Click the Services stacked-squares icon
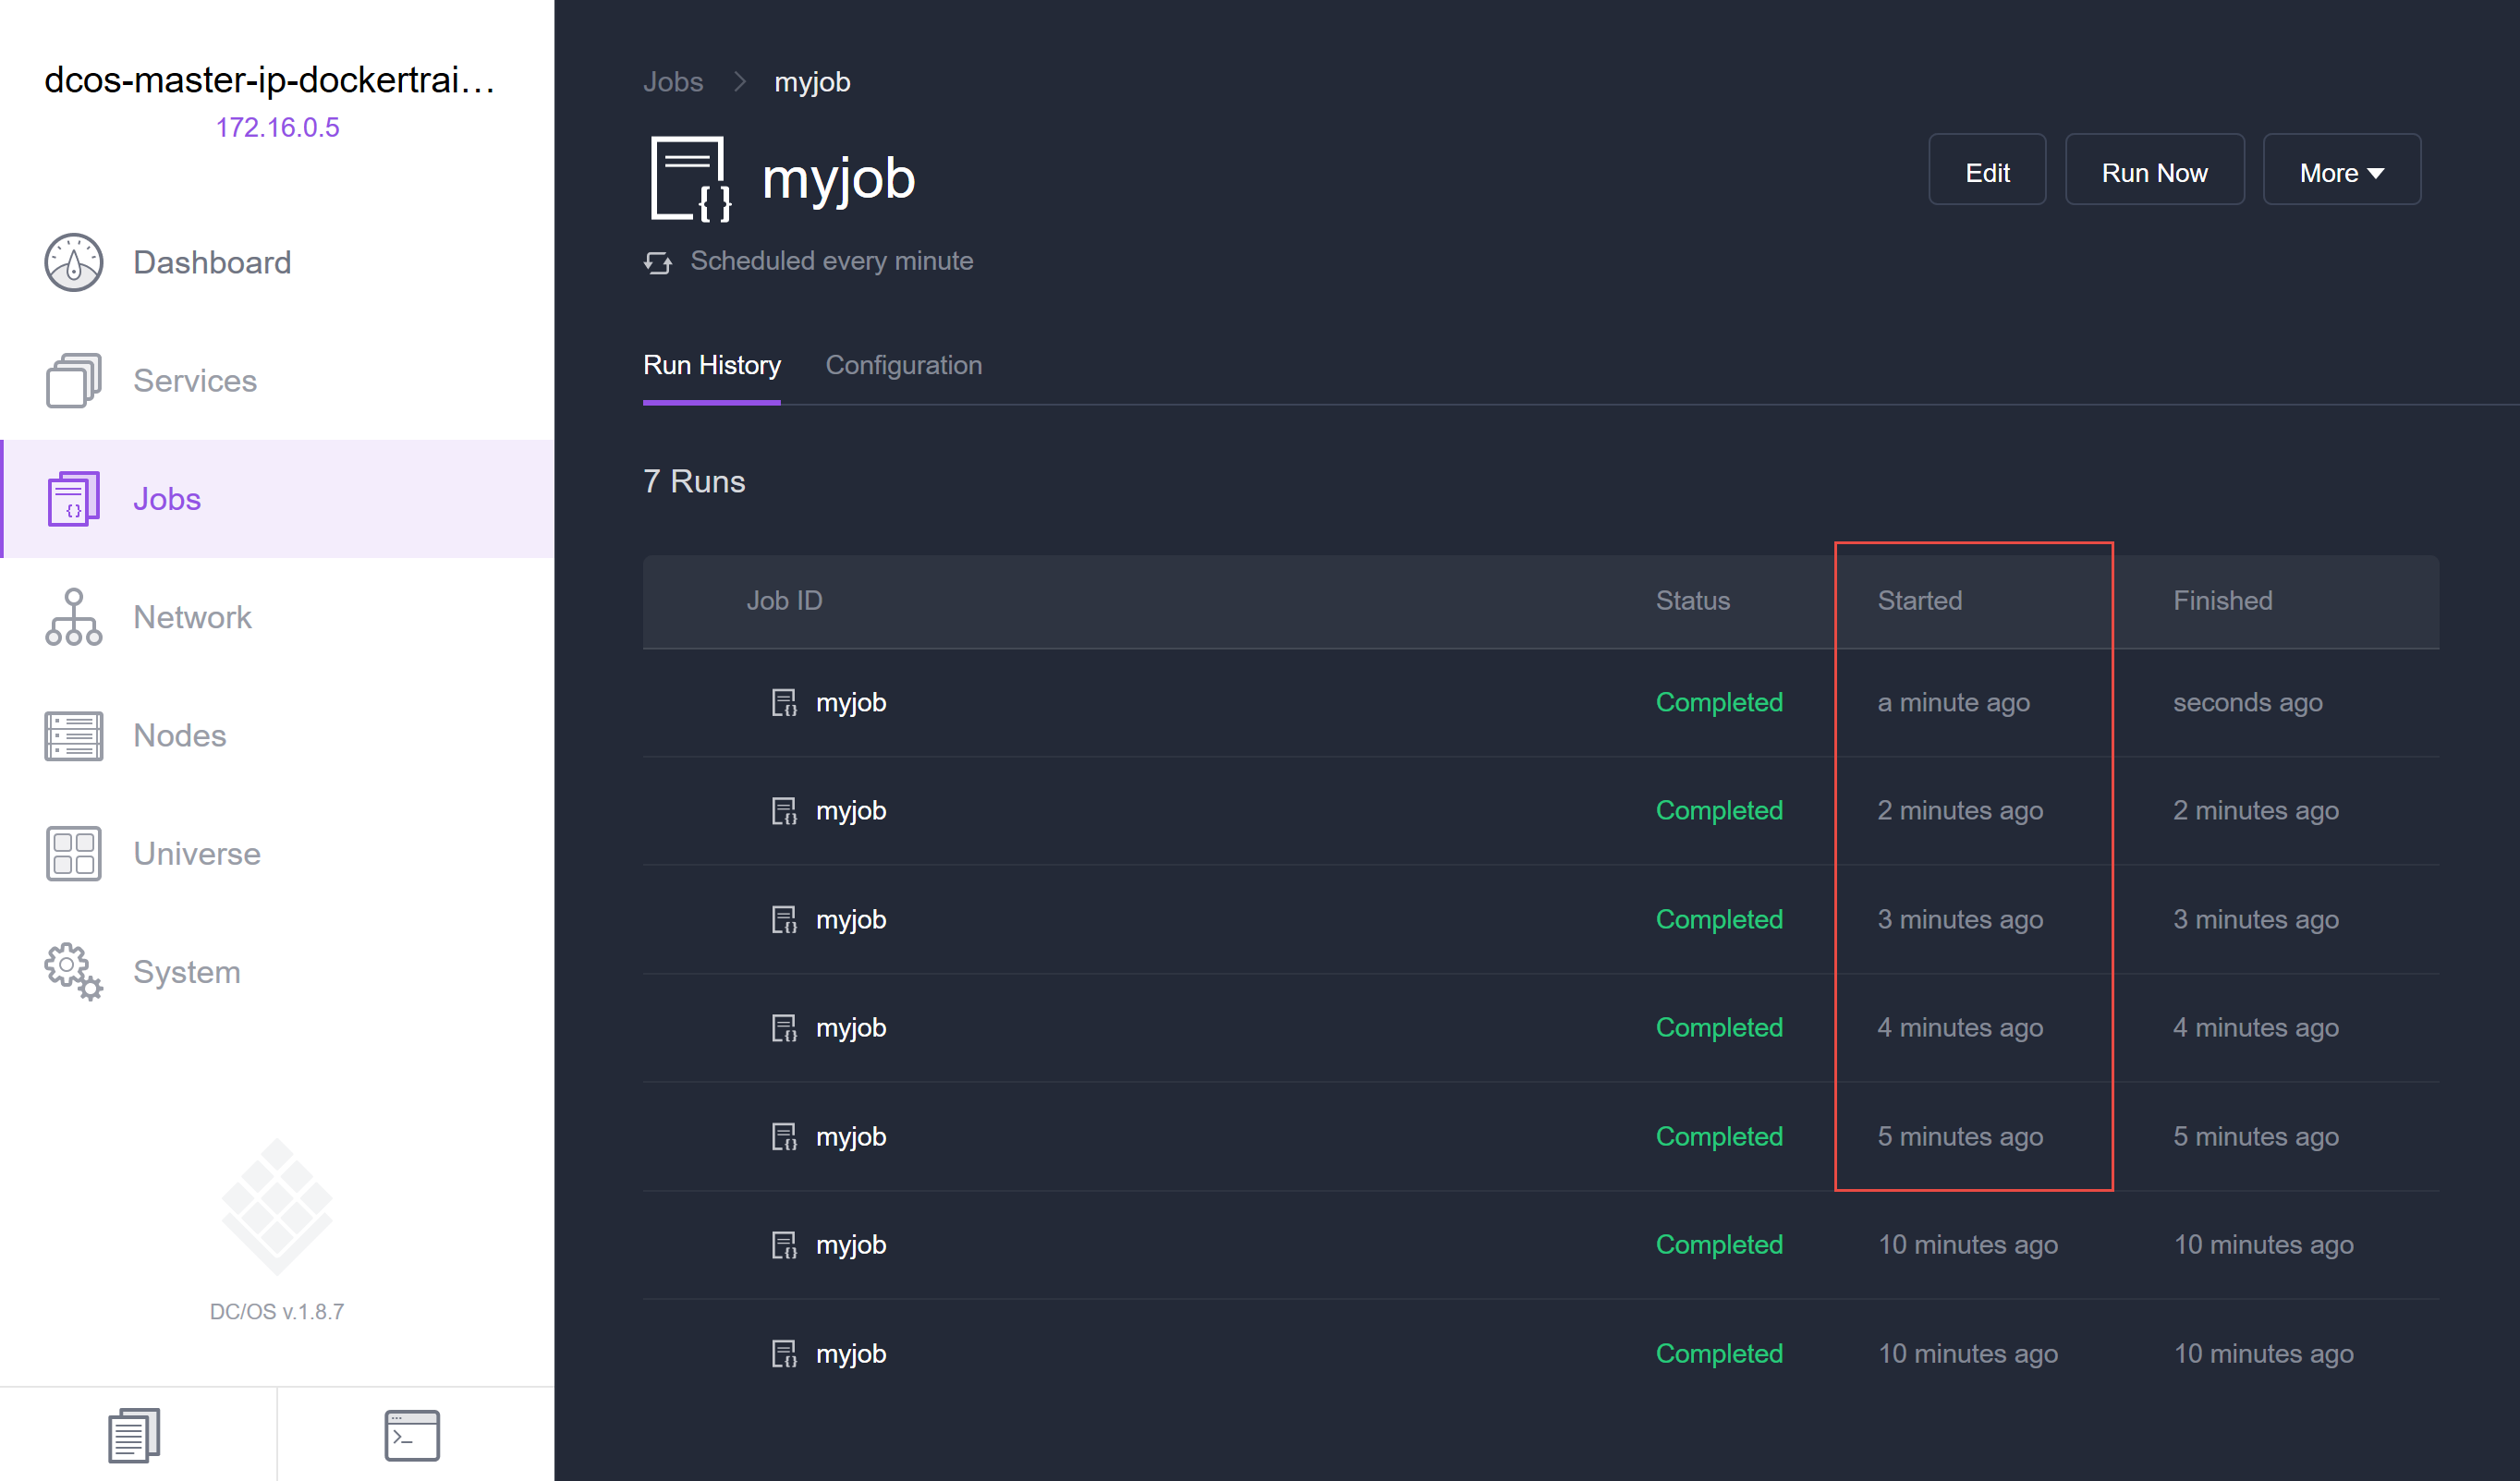 (x=73, y=381)
